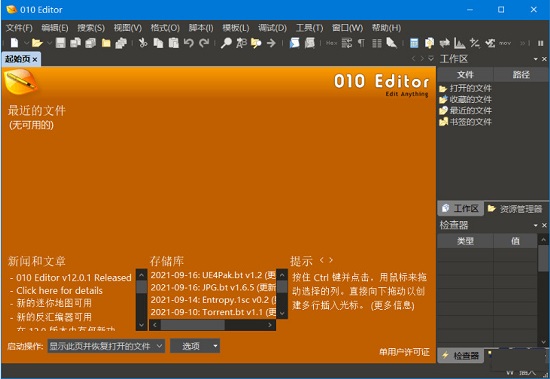Open the 模板(L) menu
This screenshot has height=379, width=550.
coord(236,28)
